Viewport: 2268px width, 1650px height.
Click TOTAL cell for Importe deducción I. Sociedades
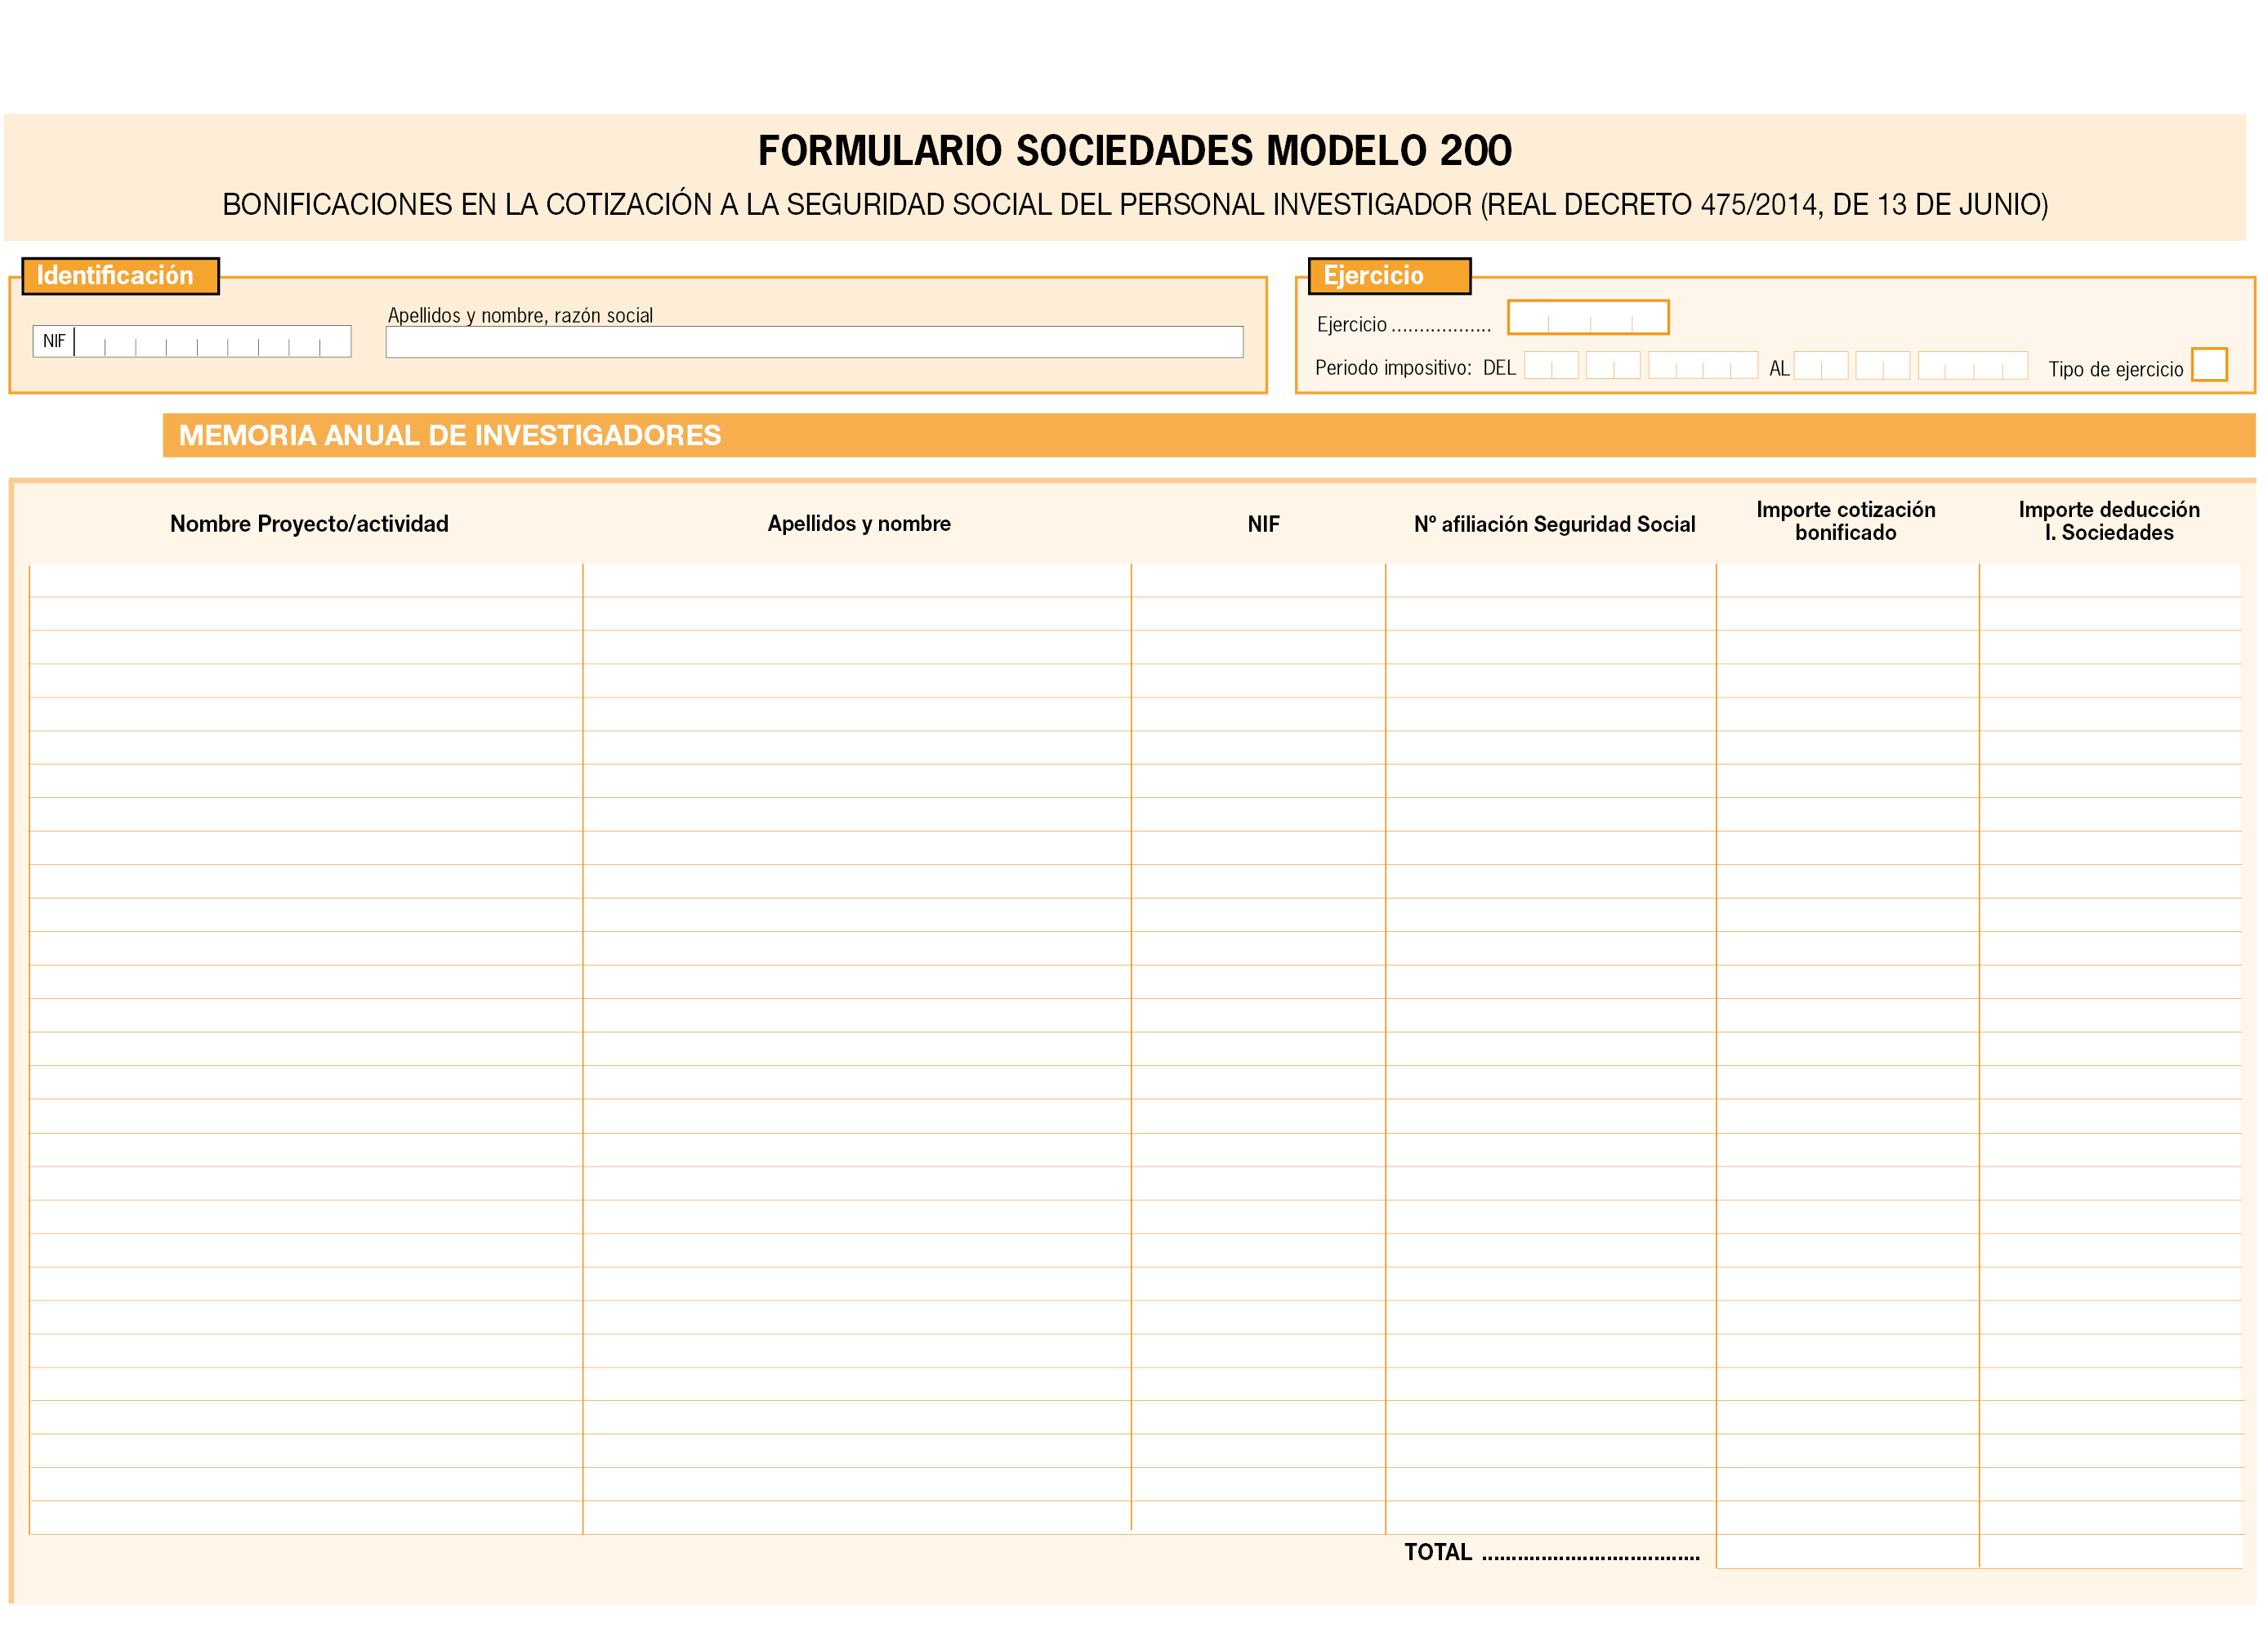[2110, 1551]
